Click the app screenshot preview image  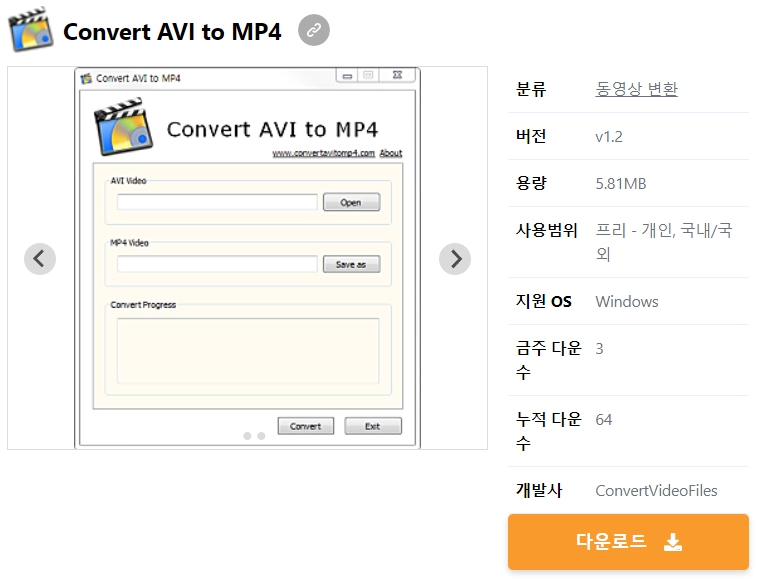tap(248, 258)
